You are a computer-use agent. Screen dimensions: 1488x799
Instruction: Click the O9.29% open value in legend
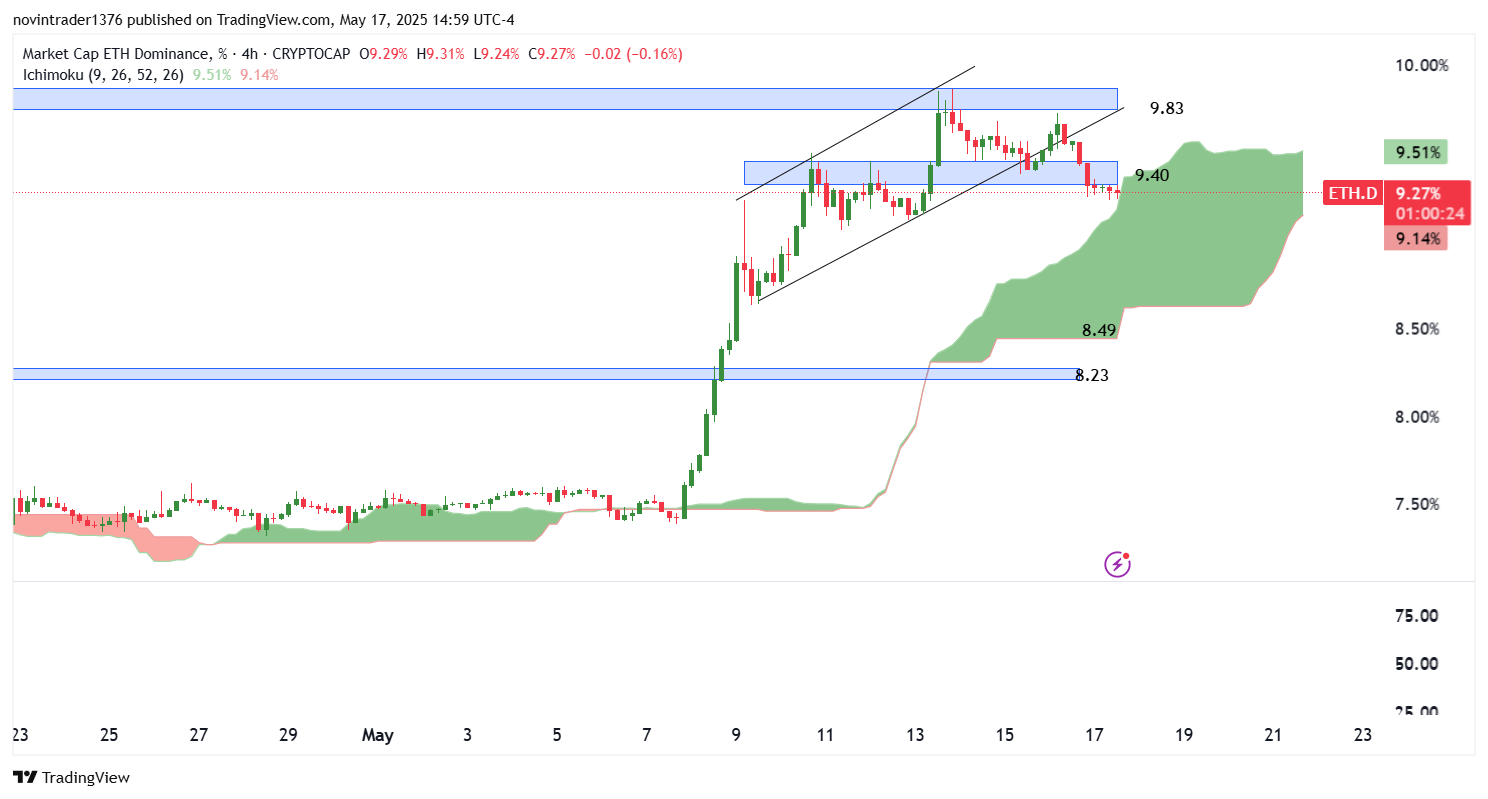click(385, 54)
